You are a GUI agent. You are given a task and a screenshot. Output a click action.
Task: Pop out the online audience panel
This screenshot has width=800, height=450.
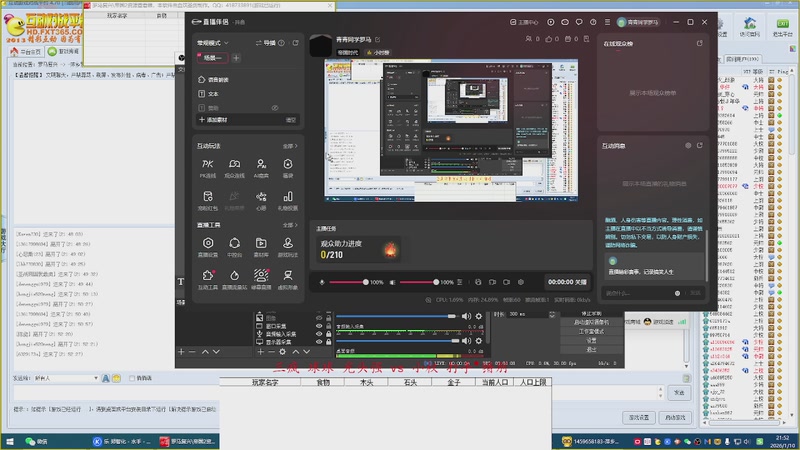699,43
